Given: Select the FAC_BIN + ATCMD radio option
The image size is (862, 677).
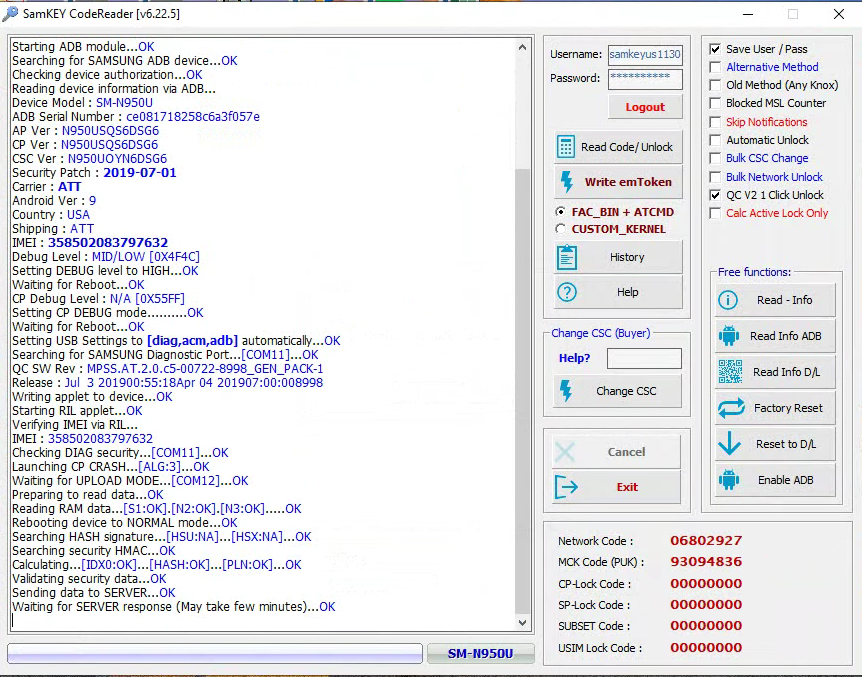Looking at the screenshot, I should point(561,212).
